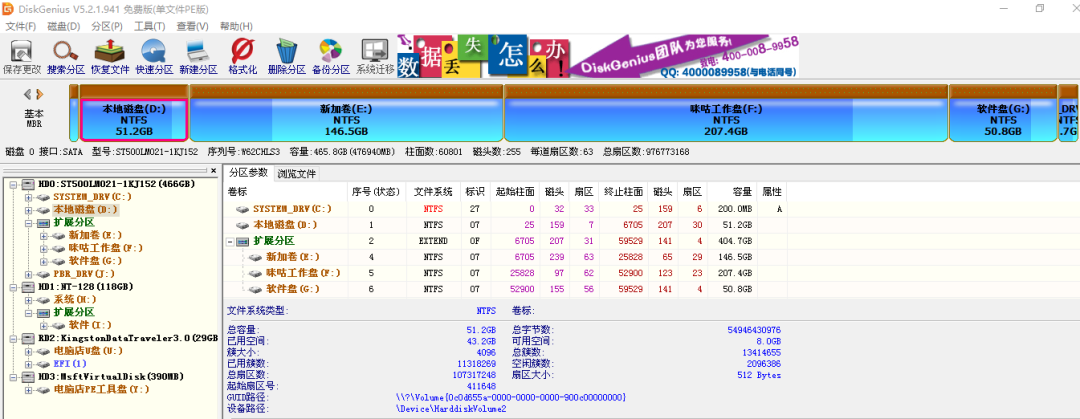Open the 文件(F) menu
This screenshot has width=1080, height=419.
coord(21,26)
